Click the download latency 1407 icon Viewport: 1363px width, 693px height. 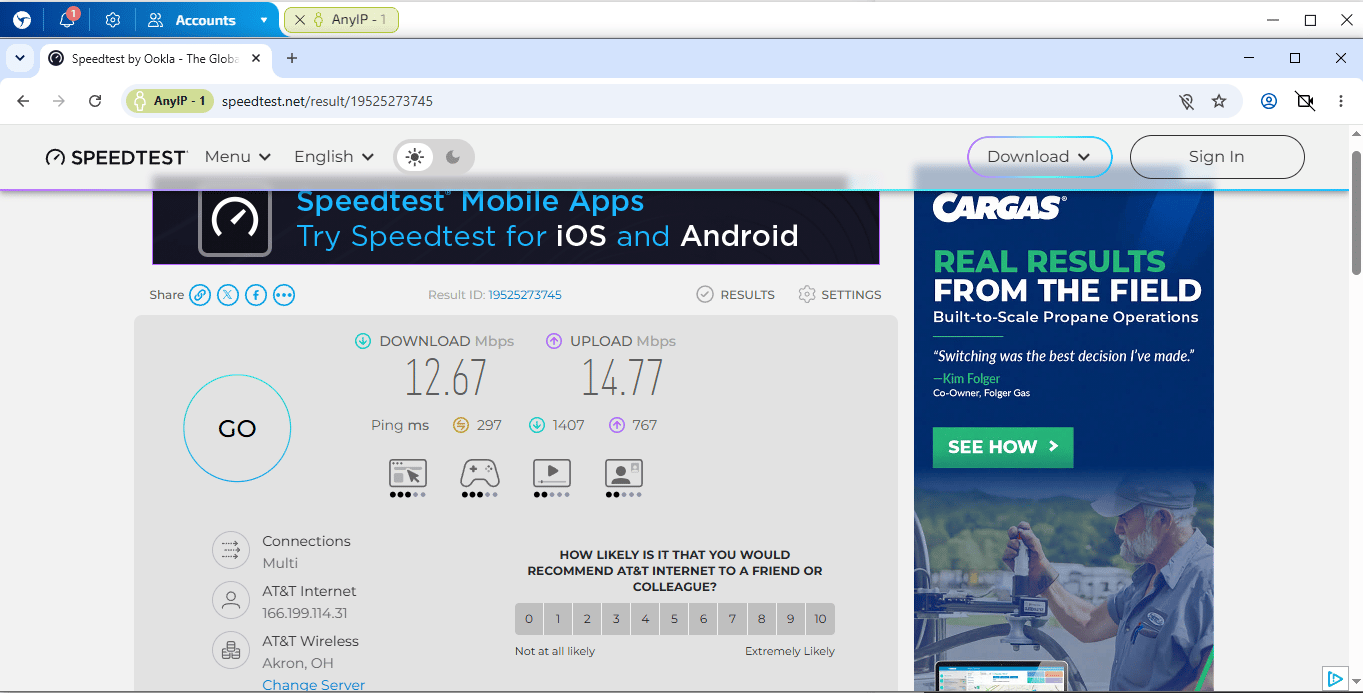(537, 425)
